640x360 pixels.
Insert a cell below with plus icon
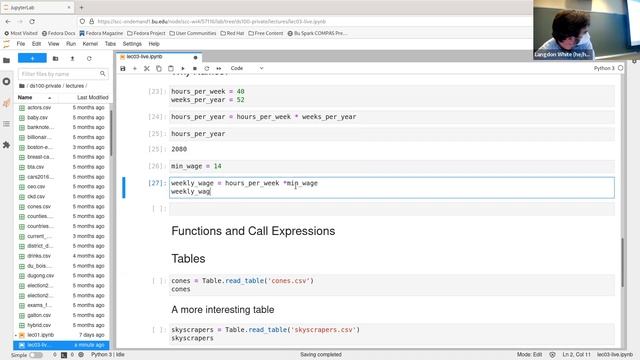[135, 69]
